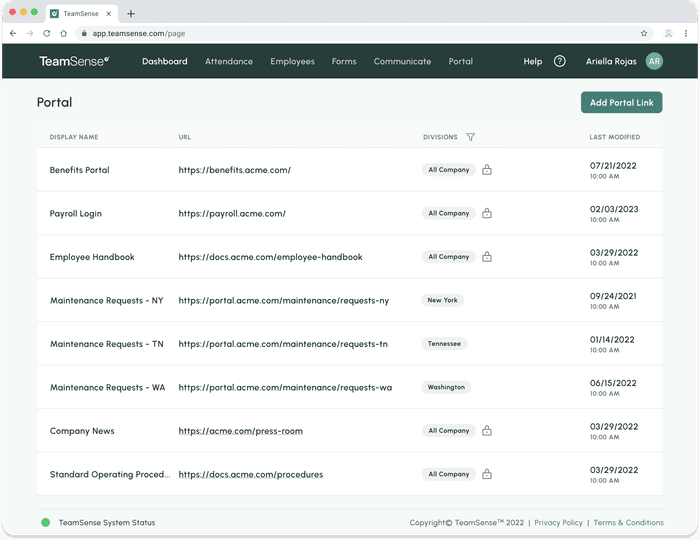Screen dimensions: 700x540
Task: Reload the page with the refresh icon
Action: (x=46, y=33)
